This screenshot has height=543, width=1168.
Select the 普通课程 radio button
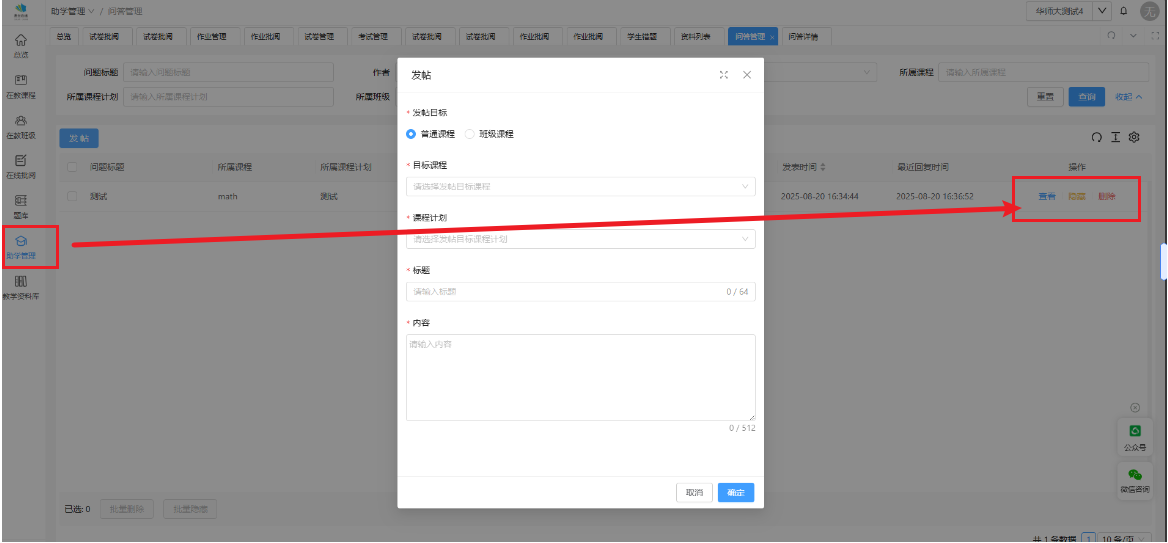(411, 133)
